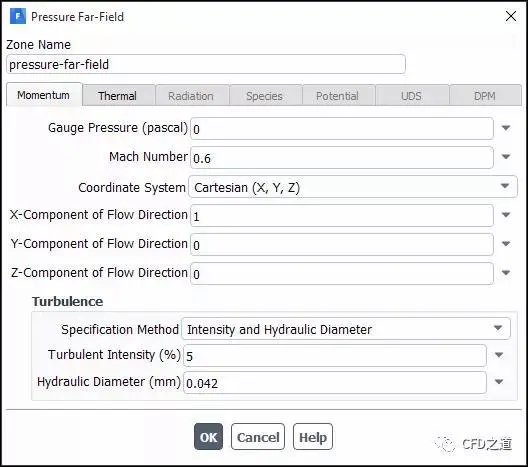Click the Zone Name text field
This screenshot has height=467, width=528.
click(206, 64)
